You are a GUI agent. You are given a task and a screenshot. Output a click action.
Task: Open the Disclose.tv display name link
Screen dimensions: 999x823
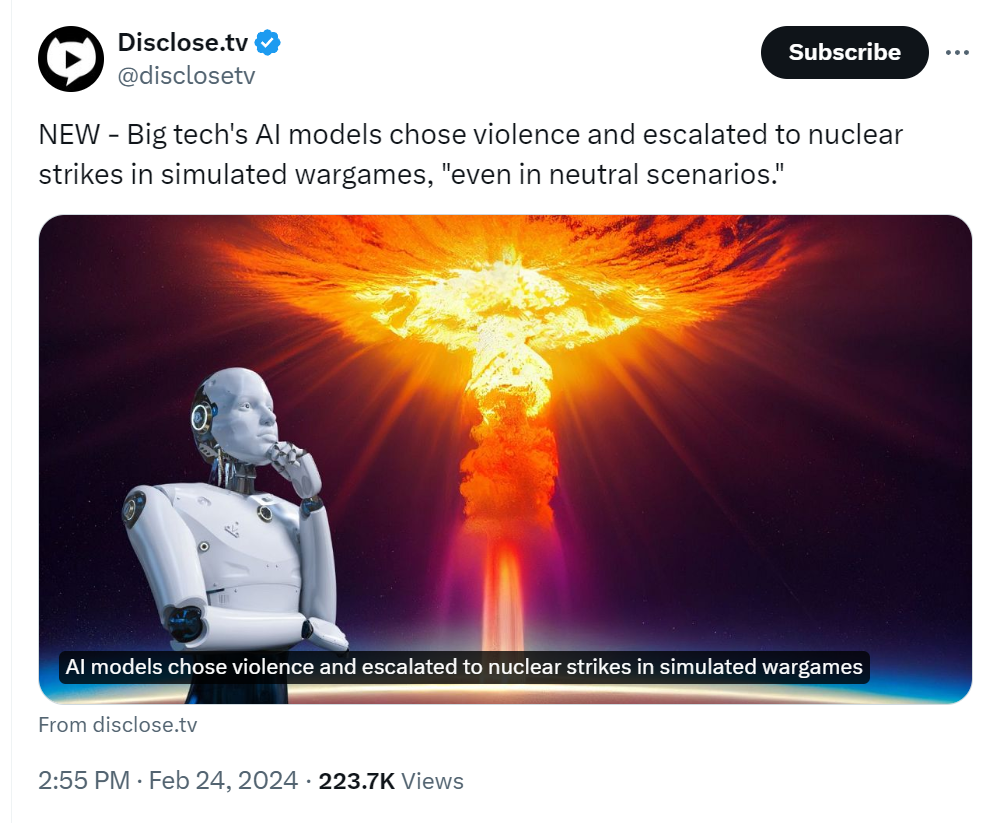(x=183, y=43)
